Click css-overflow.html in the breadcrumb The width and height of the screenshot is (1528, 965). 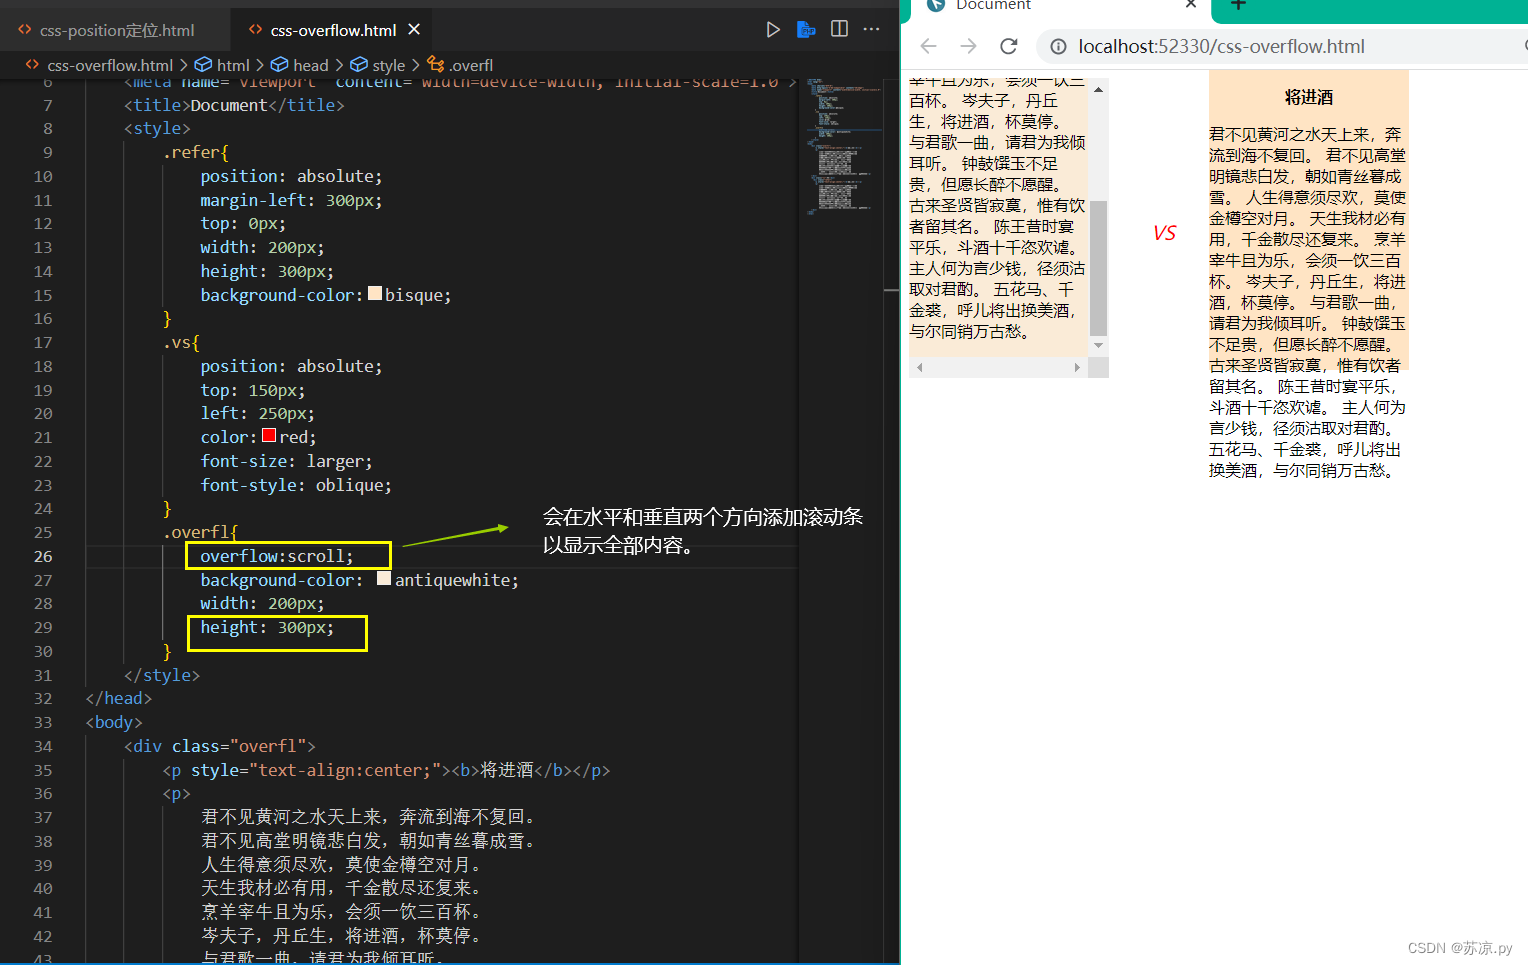tap(110, 65)
